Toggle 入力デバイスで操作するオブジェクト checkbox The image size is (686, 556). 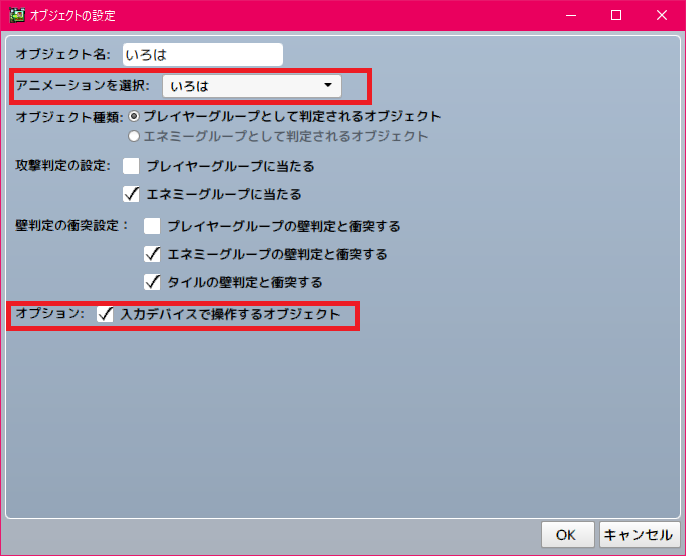105,314
